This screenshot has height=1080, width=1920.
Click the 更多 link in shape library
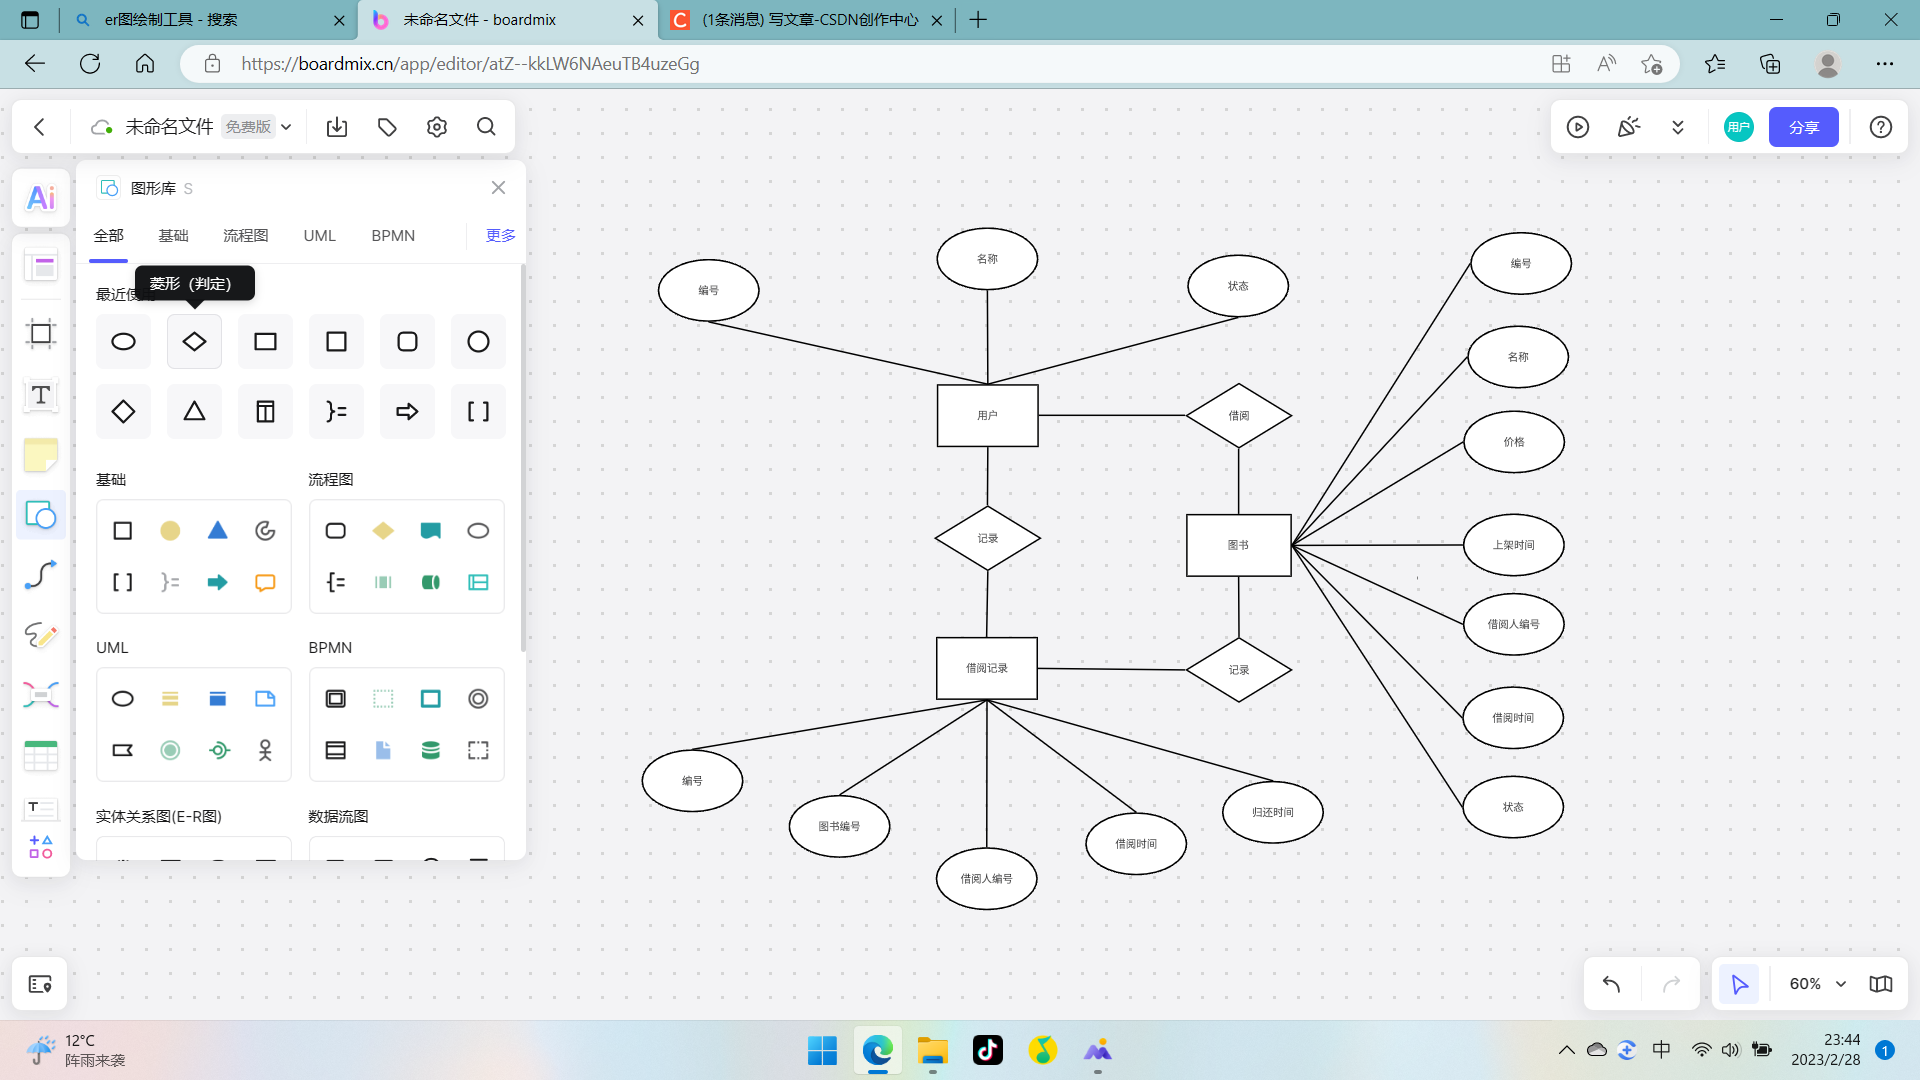[x=500, y=236]
